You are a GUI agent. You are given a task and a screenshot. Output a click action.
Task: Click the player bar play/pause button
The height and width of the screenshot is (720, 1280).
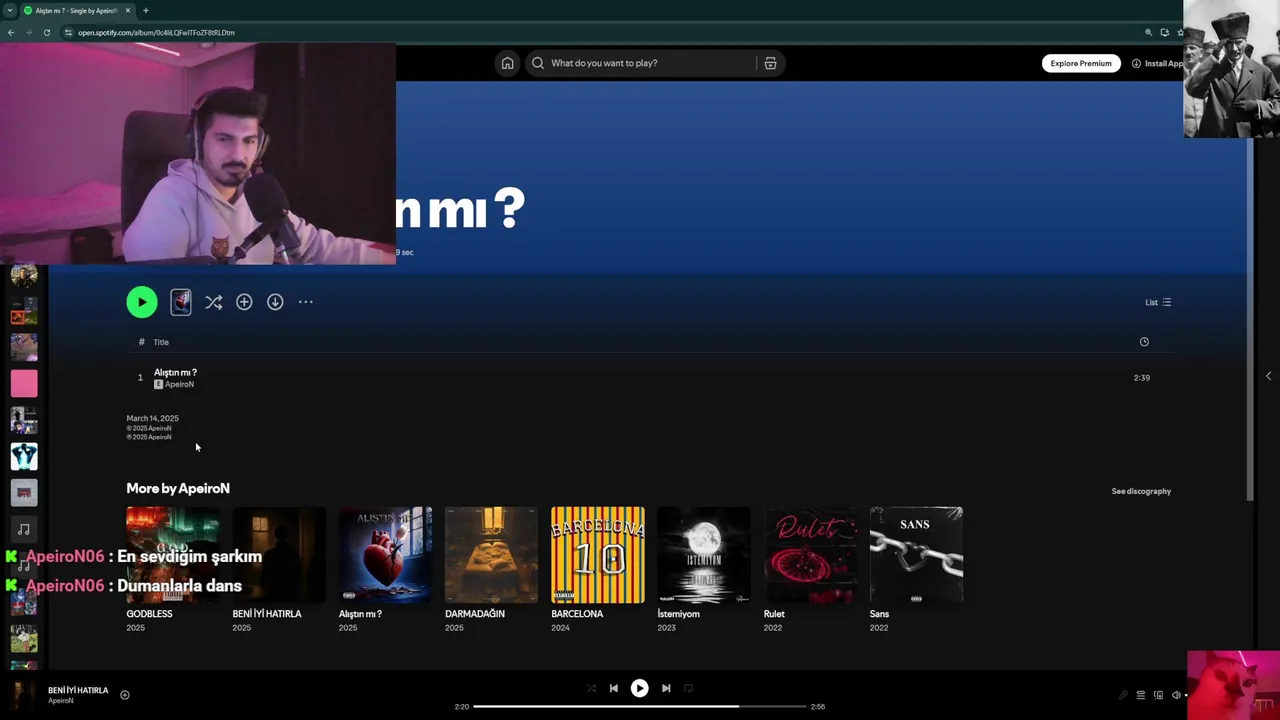tap(639, 688)
